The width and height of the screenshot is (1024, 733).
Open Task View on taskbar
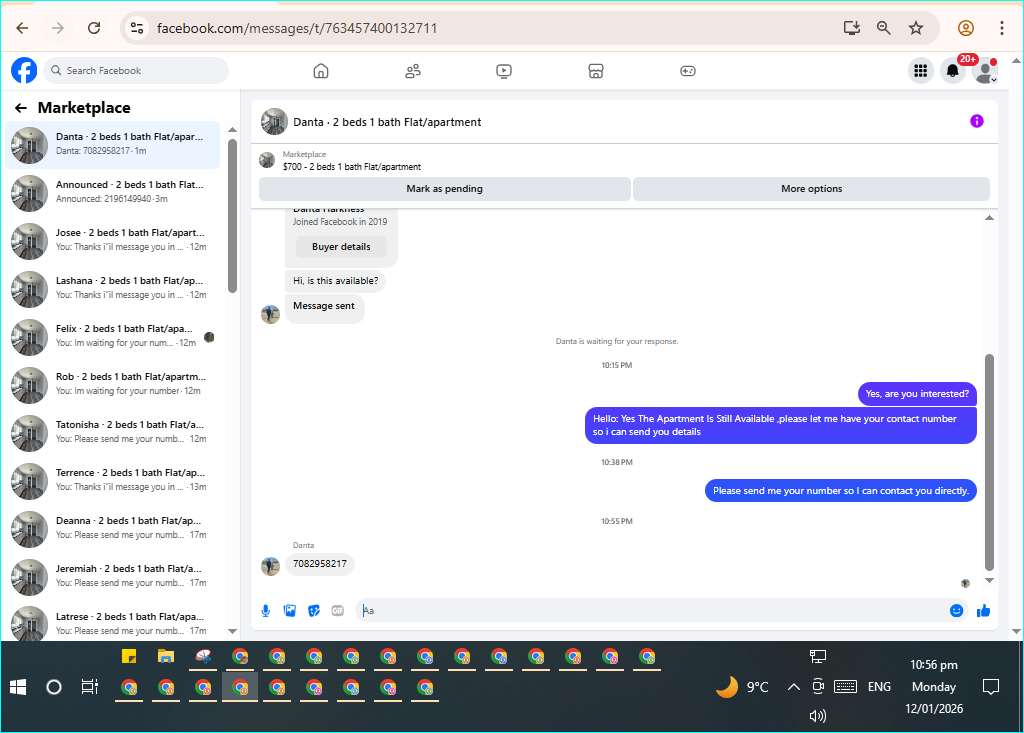coord(89,687)
